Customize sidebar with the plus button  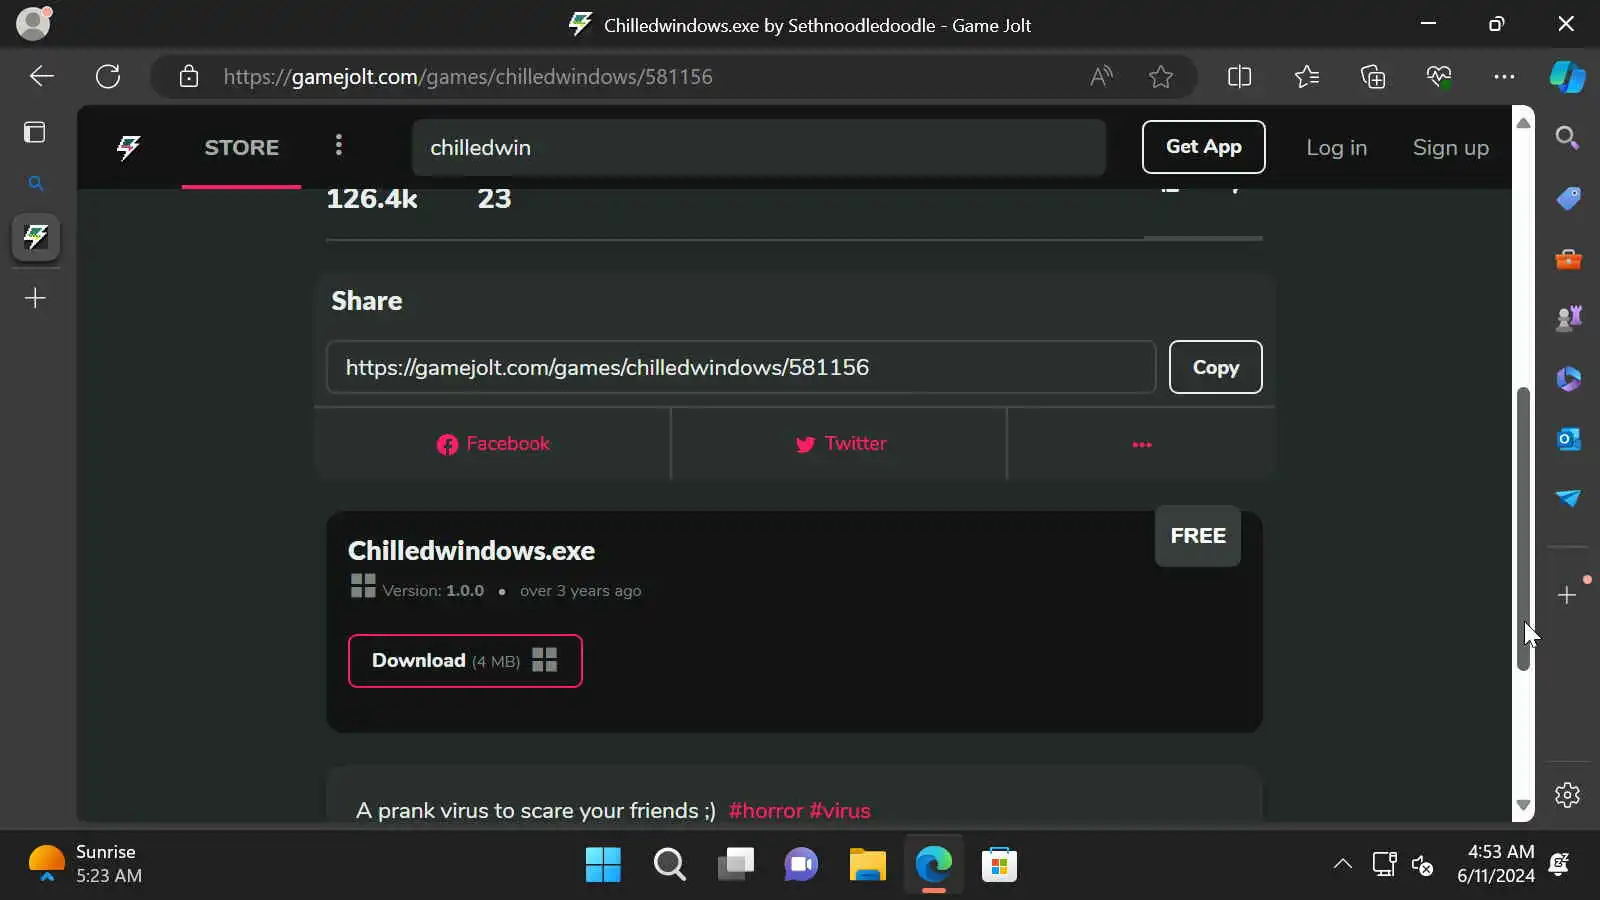coord(1567,595)
